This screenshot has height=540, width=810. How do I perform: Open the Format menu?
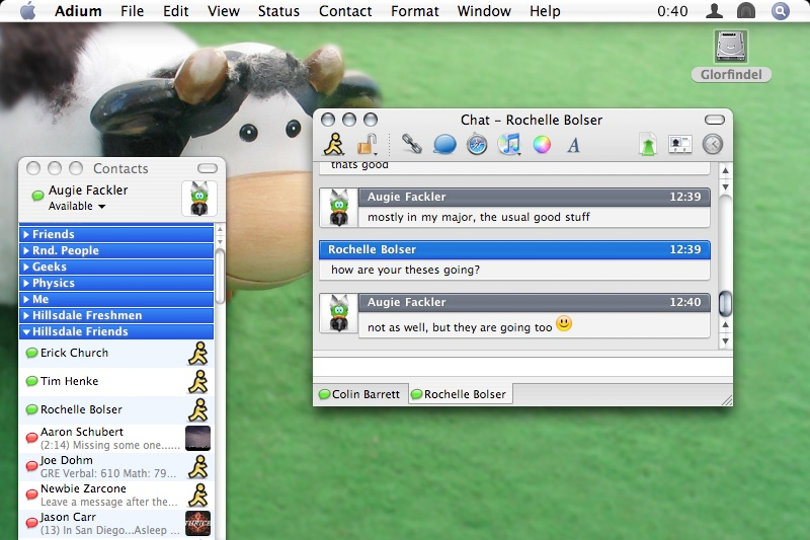[415, 11]
